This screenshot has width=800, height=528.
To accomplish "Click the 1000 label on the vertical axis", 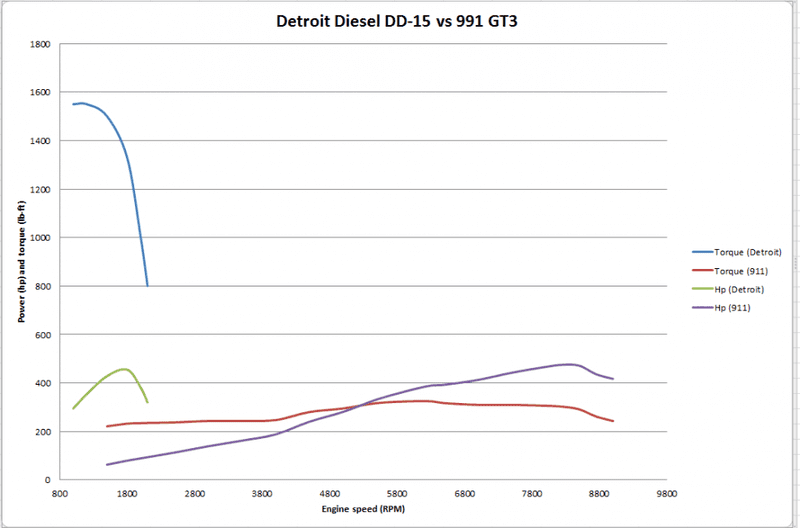I will coord(42,238).
